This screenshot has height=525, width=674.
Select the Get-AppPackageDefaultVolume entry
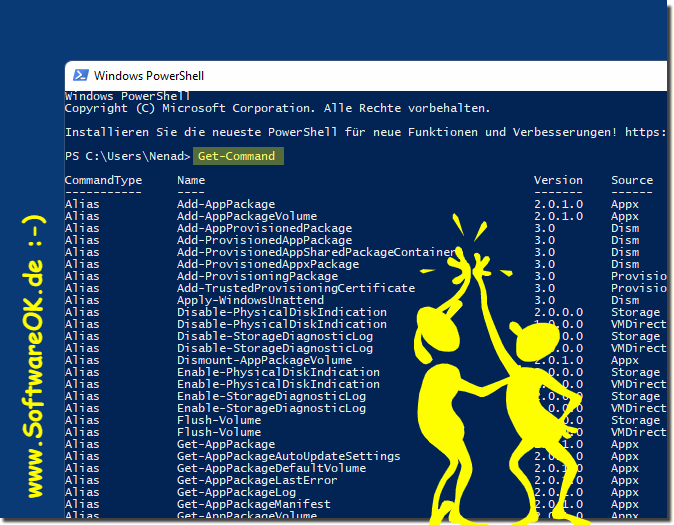272,468
